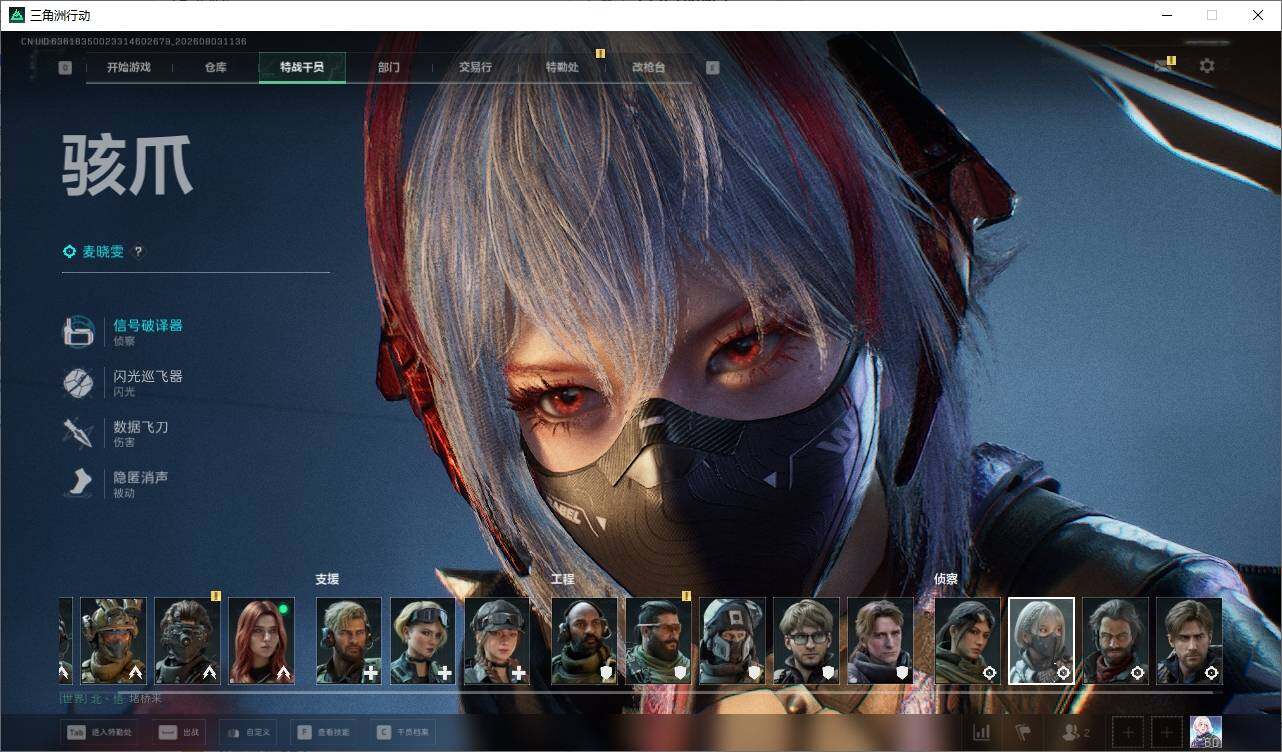The image size is (1282, 752).
Task: Click the operator name 麦晓雯
Action: point(103,252)
